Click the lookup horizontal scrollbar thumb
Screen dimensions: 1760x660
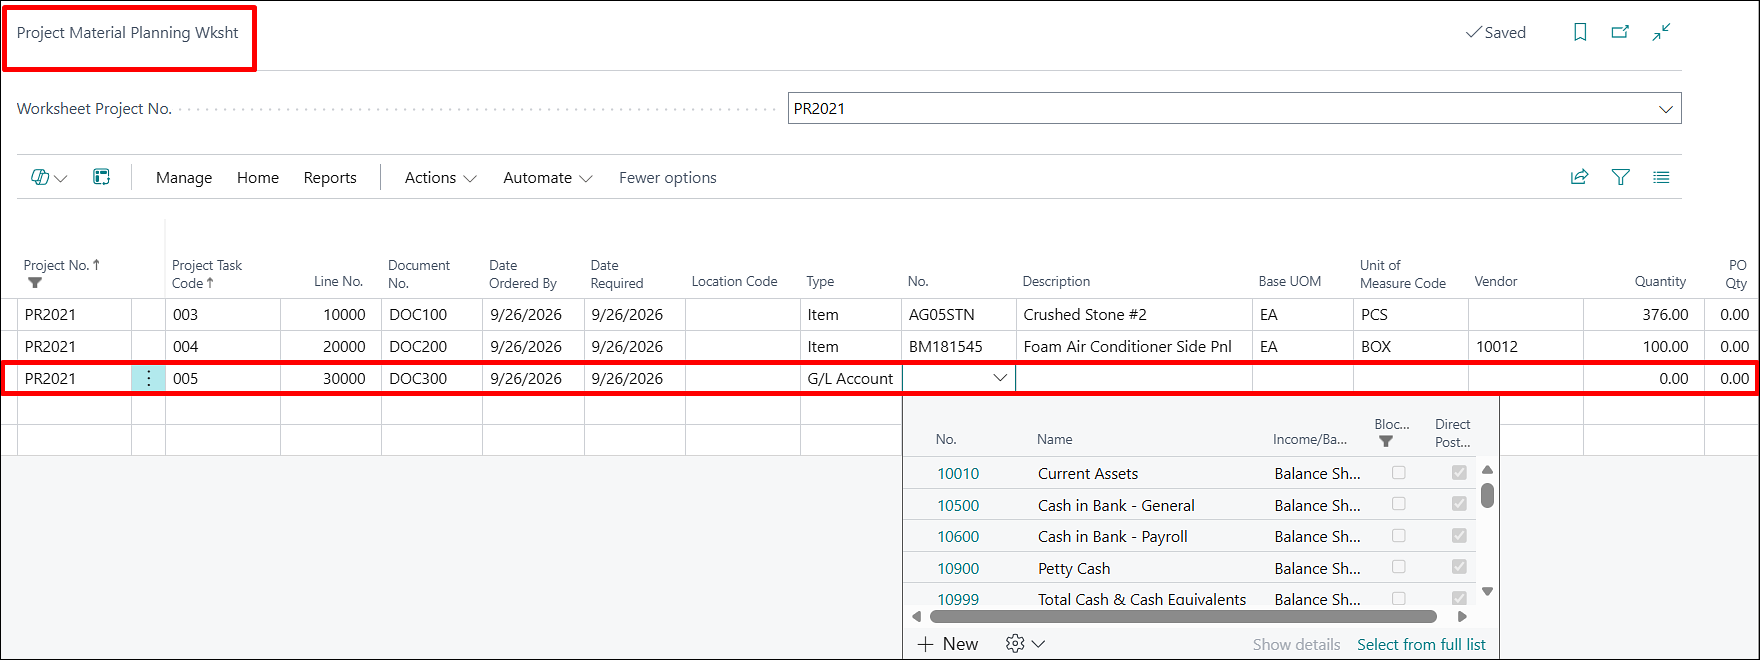coord(1183,616)
